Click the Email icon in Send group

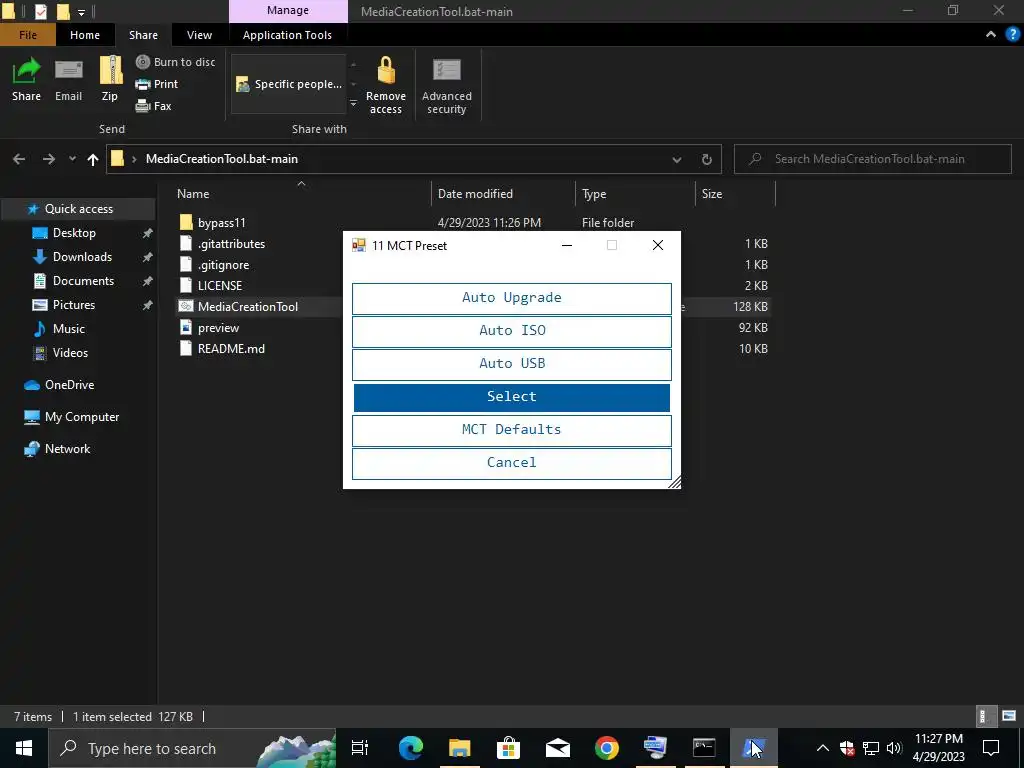coord(69,78)
